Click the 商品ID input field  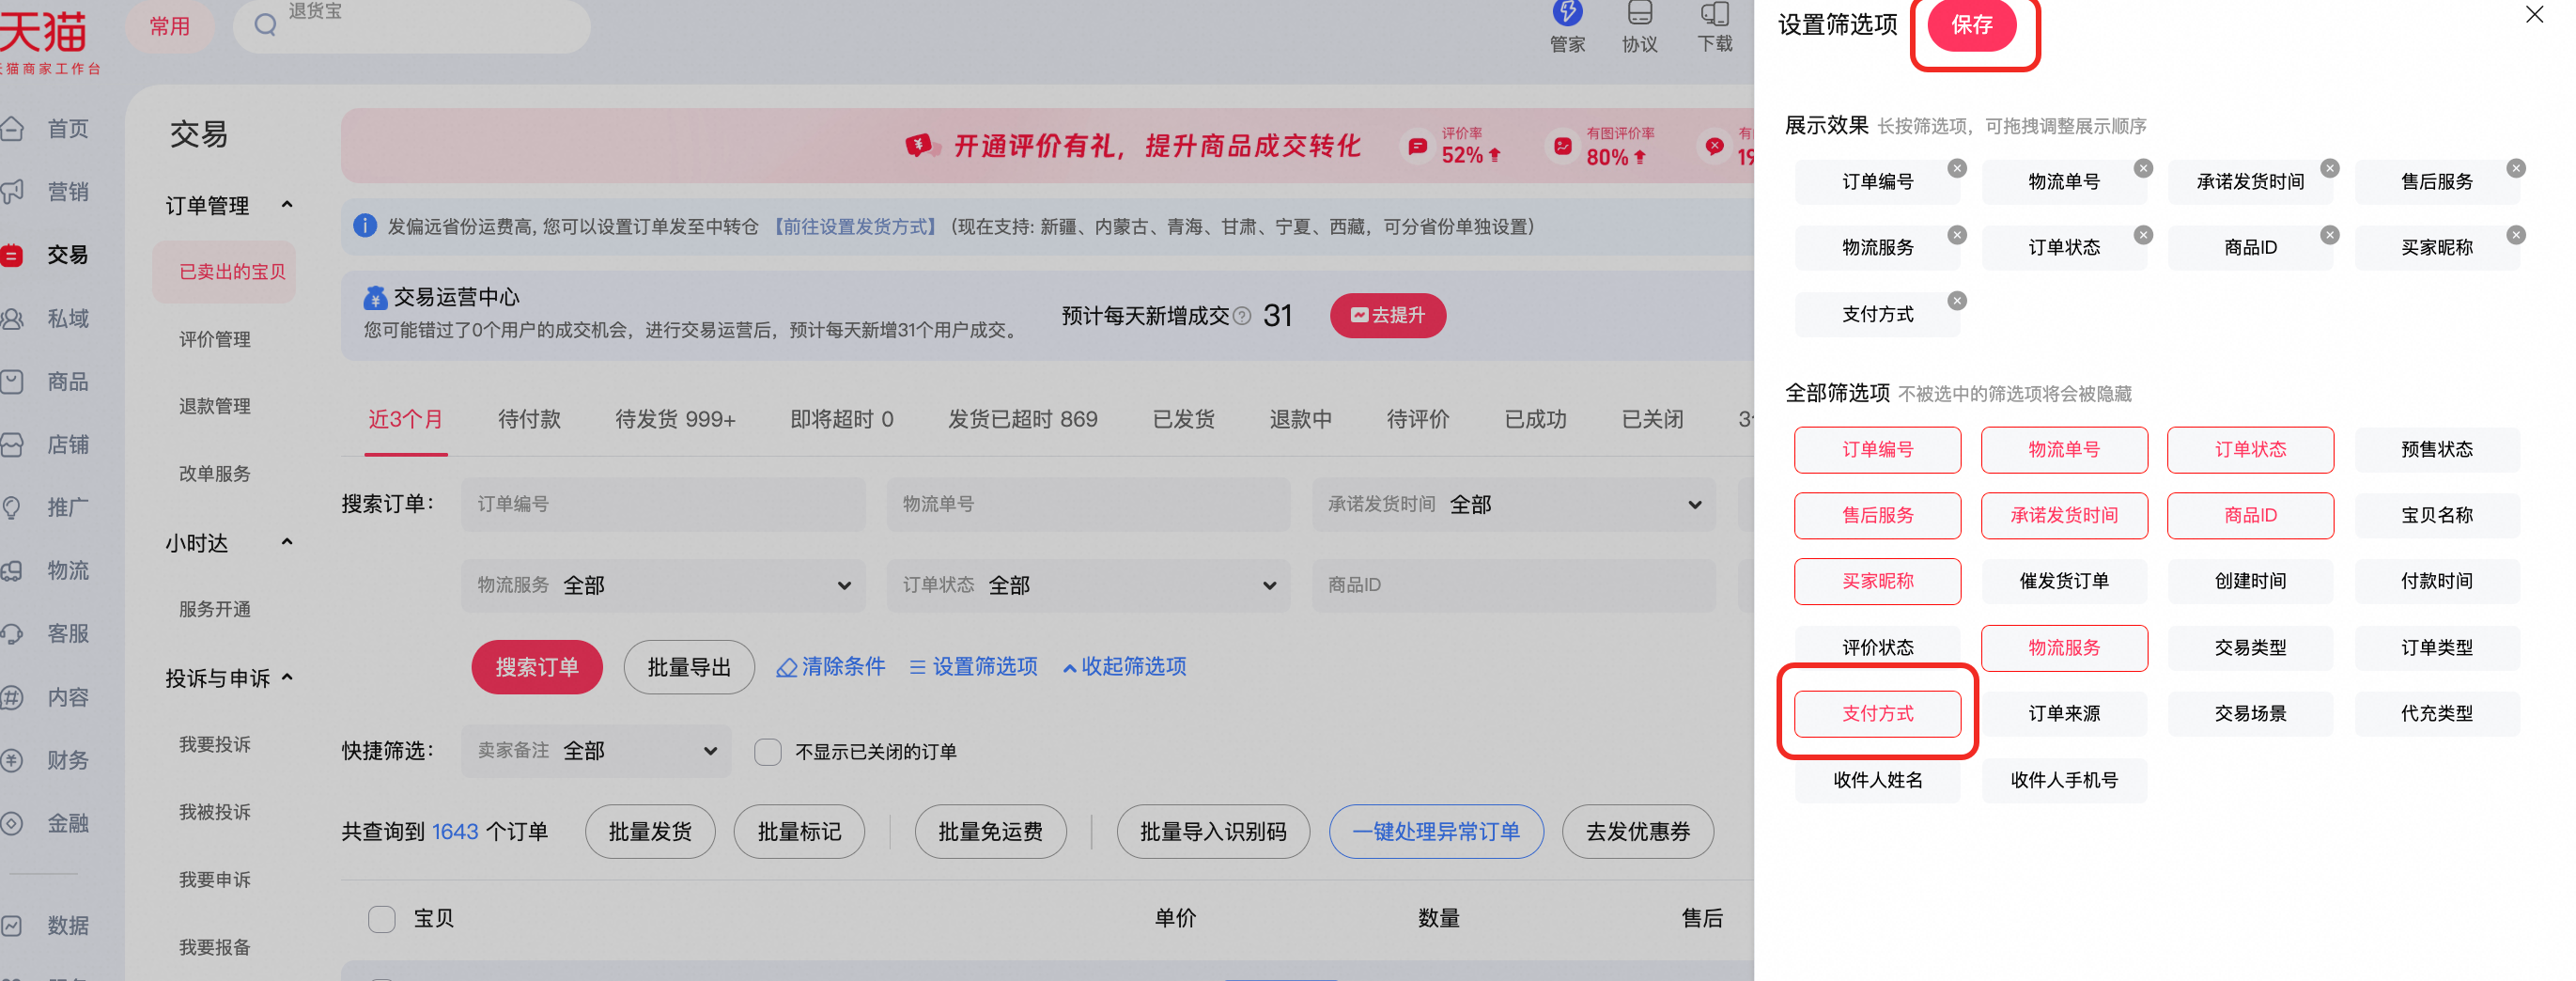pyautogui.click(x=1514, y=586)
